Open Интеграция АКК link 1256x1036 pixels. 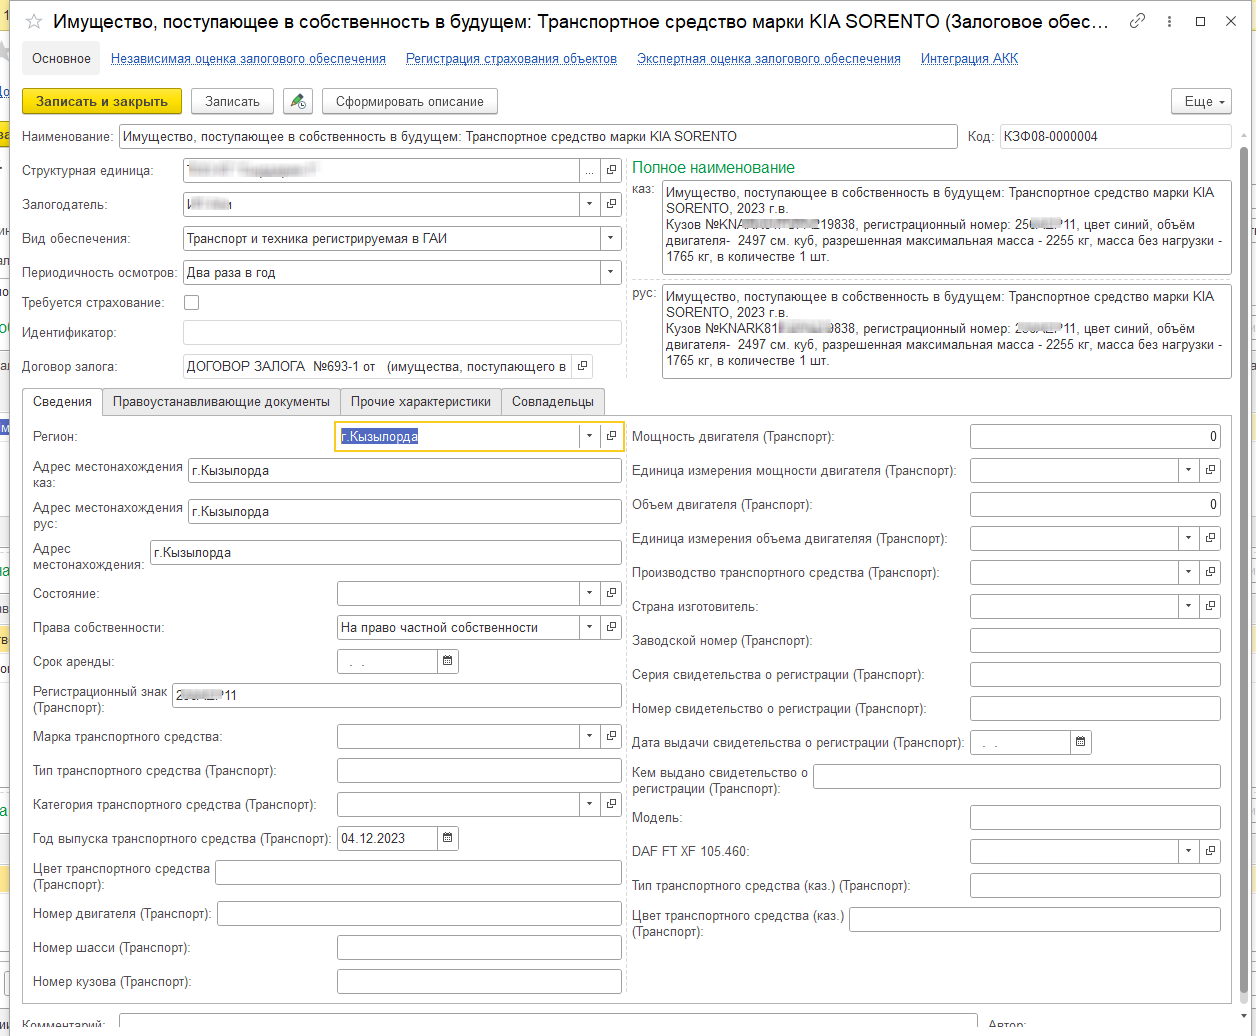[x=969, y=59]
